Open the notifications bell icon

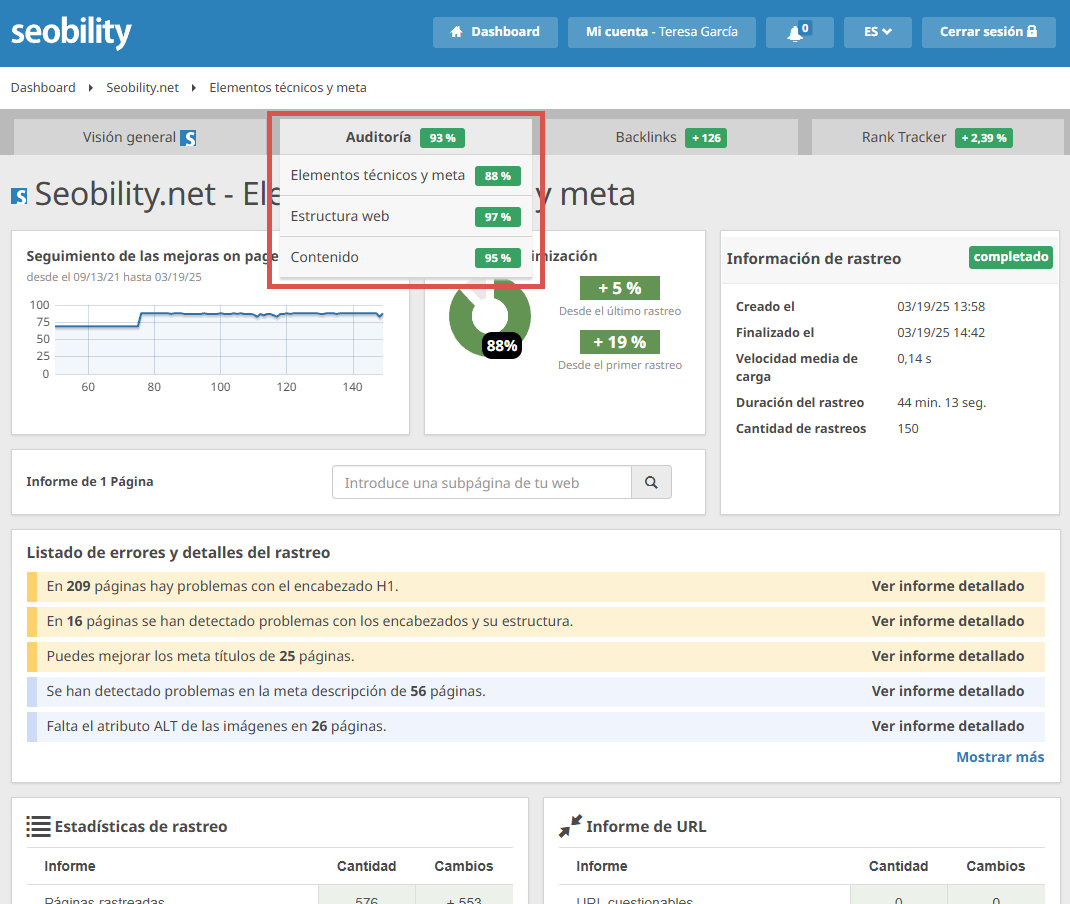tap(799, 32)
